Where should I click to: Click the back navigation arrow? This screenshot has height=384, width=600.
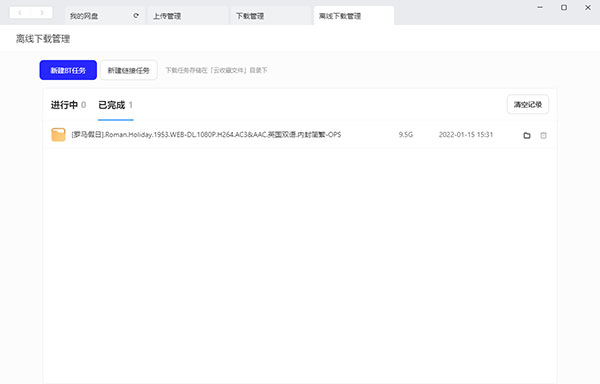[x=20, y=13]
